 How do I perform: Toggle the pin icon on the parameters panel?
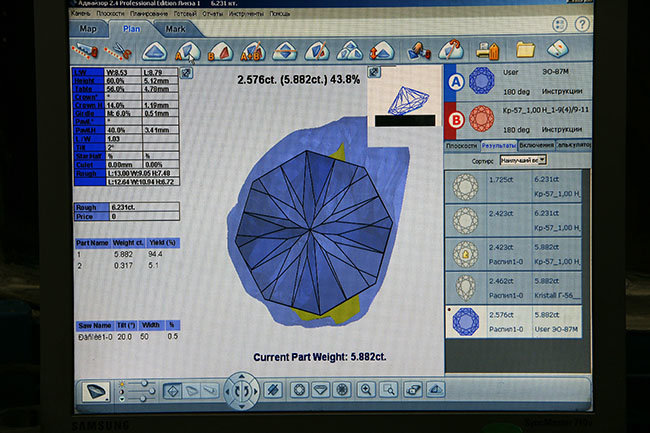click(x=186, y=73)
